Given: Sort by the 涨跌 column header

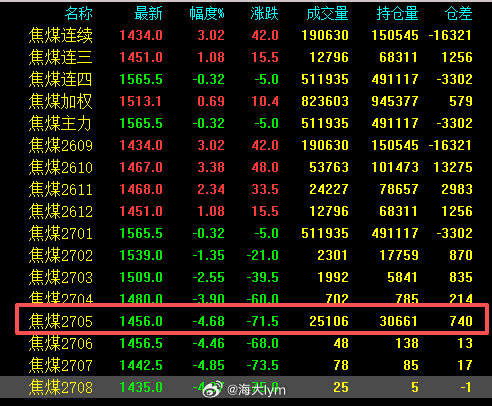Looking at the screenshot, I should tap(264, 14).
